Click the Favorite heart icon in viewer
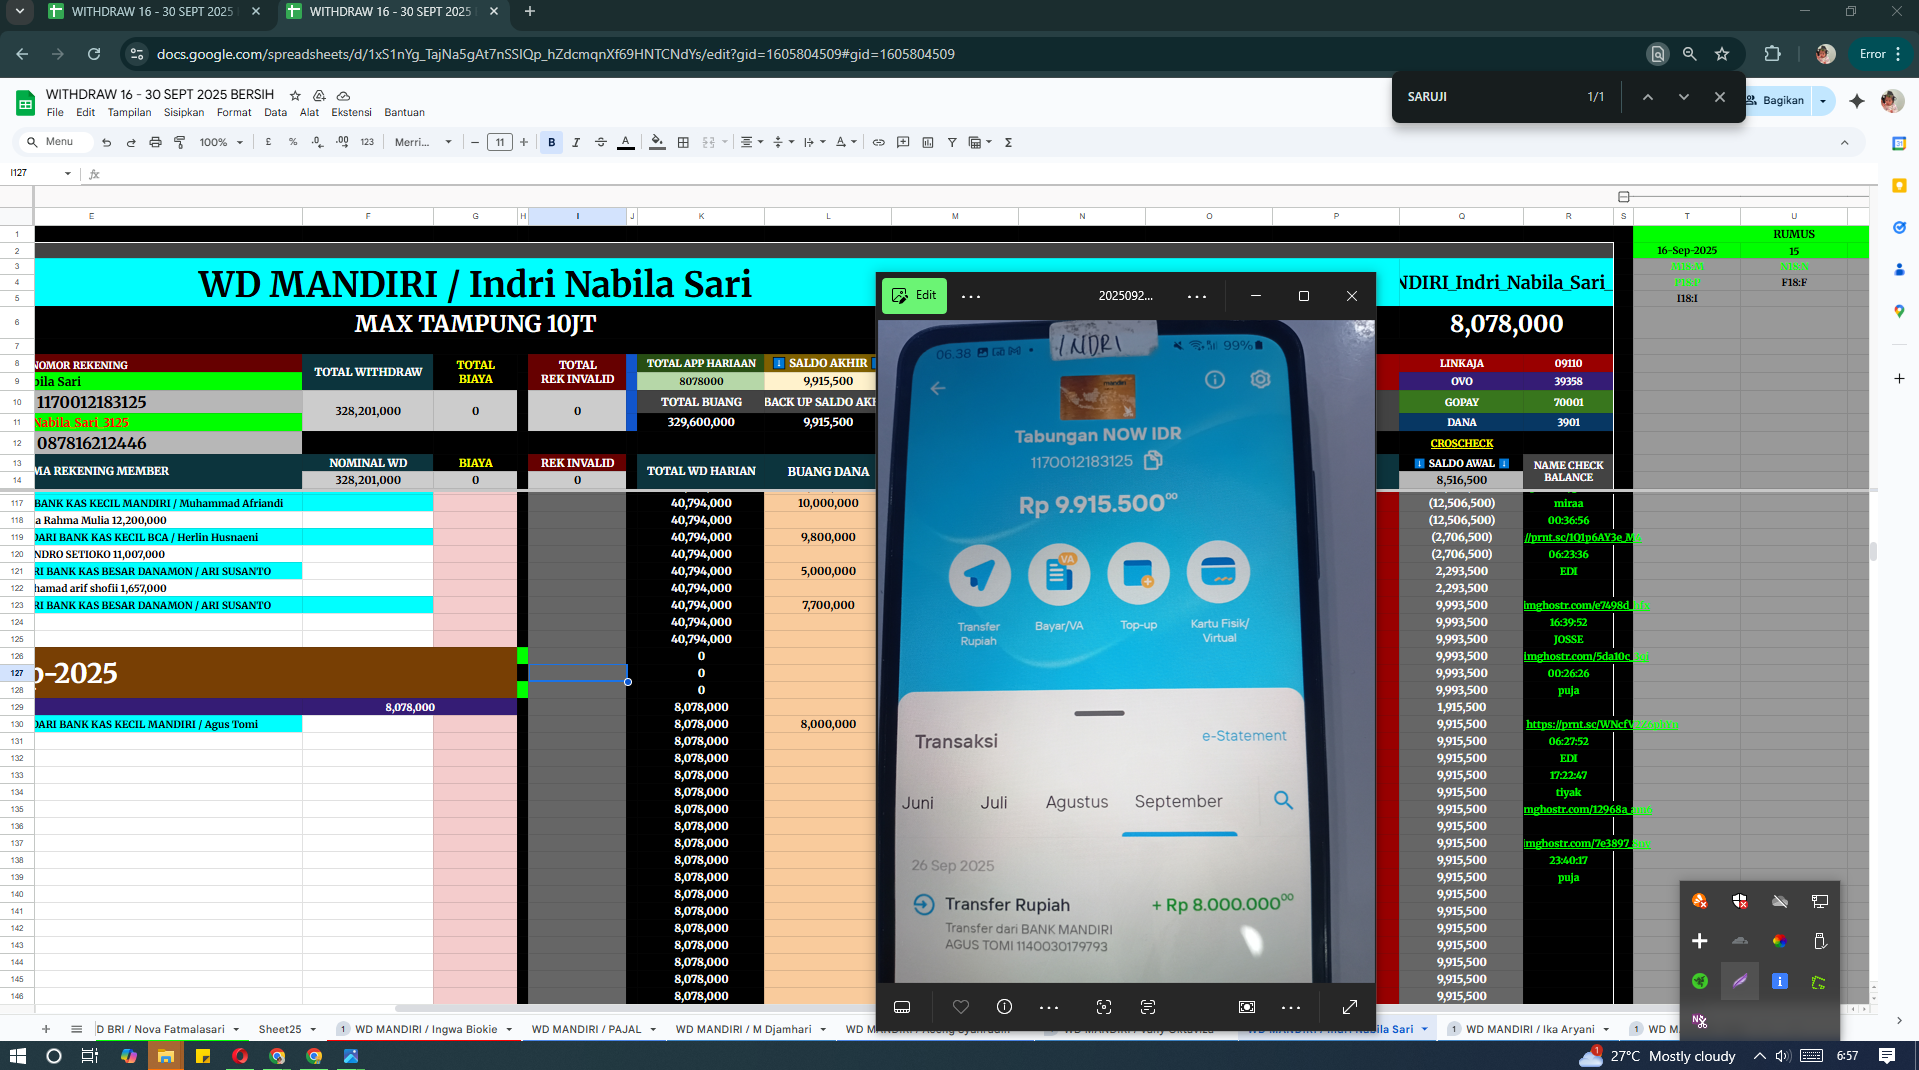This screenshot has width=1919, height=1070. click(x=960, y=1007)
